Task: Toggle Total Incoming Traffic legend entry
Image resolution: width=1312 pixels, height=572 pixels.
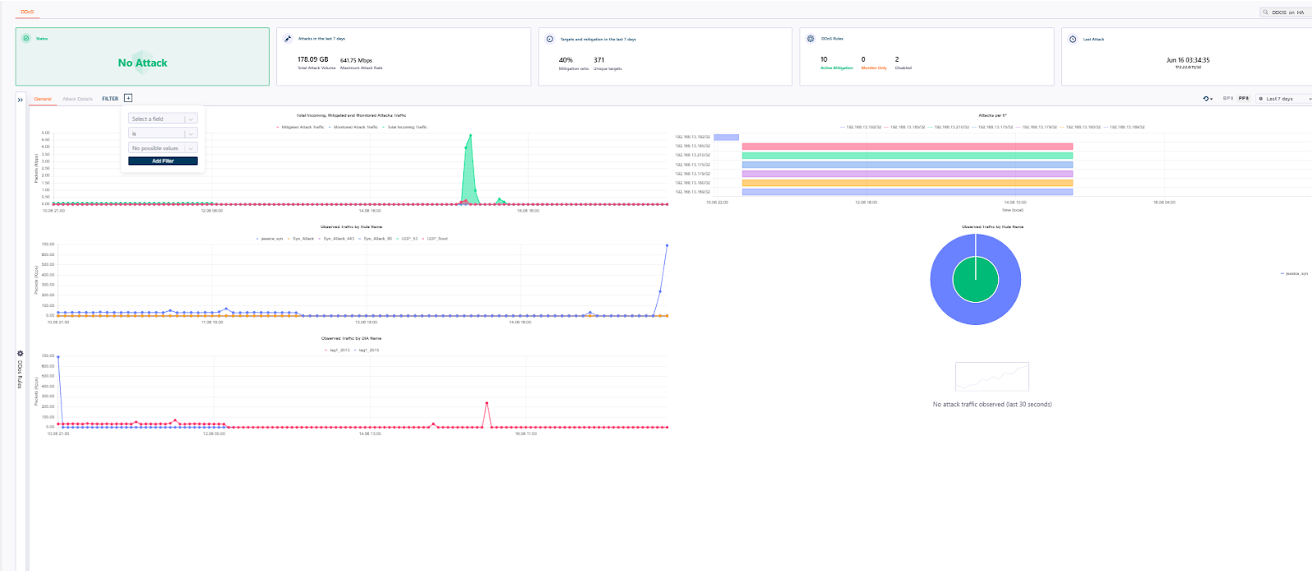Action: (407, 127)
